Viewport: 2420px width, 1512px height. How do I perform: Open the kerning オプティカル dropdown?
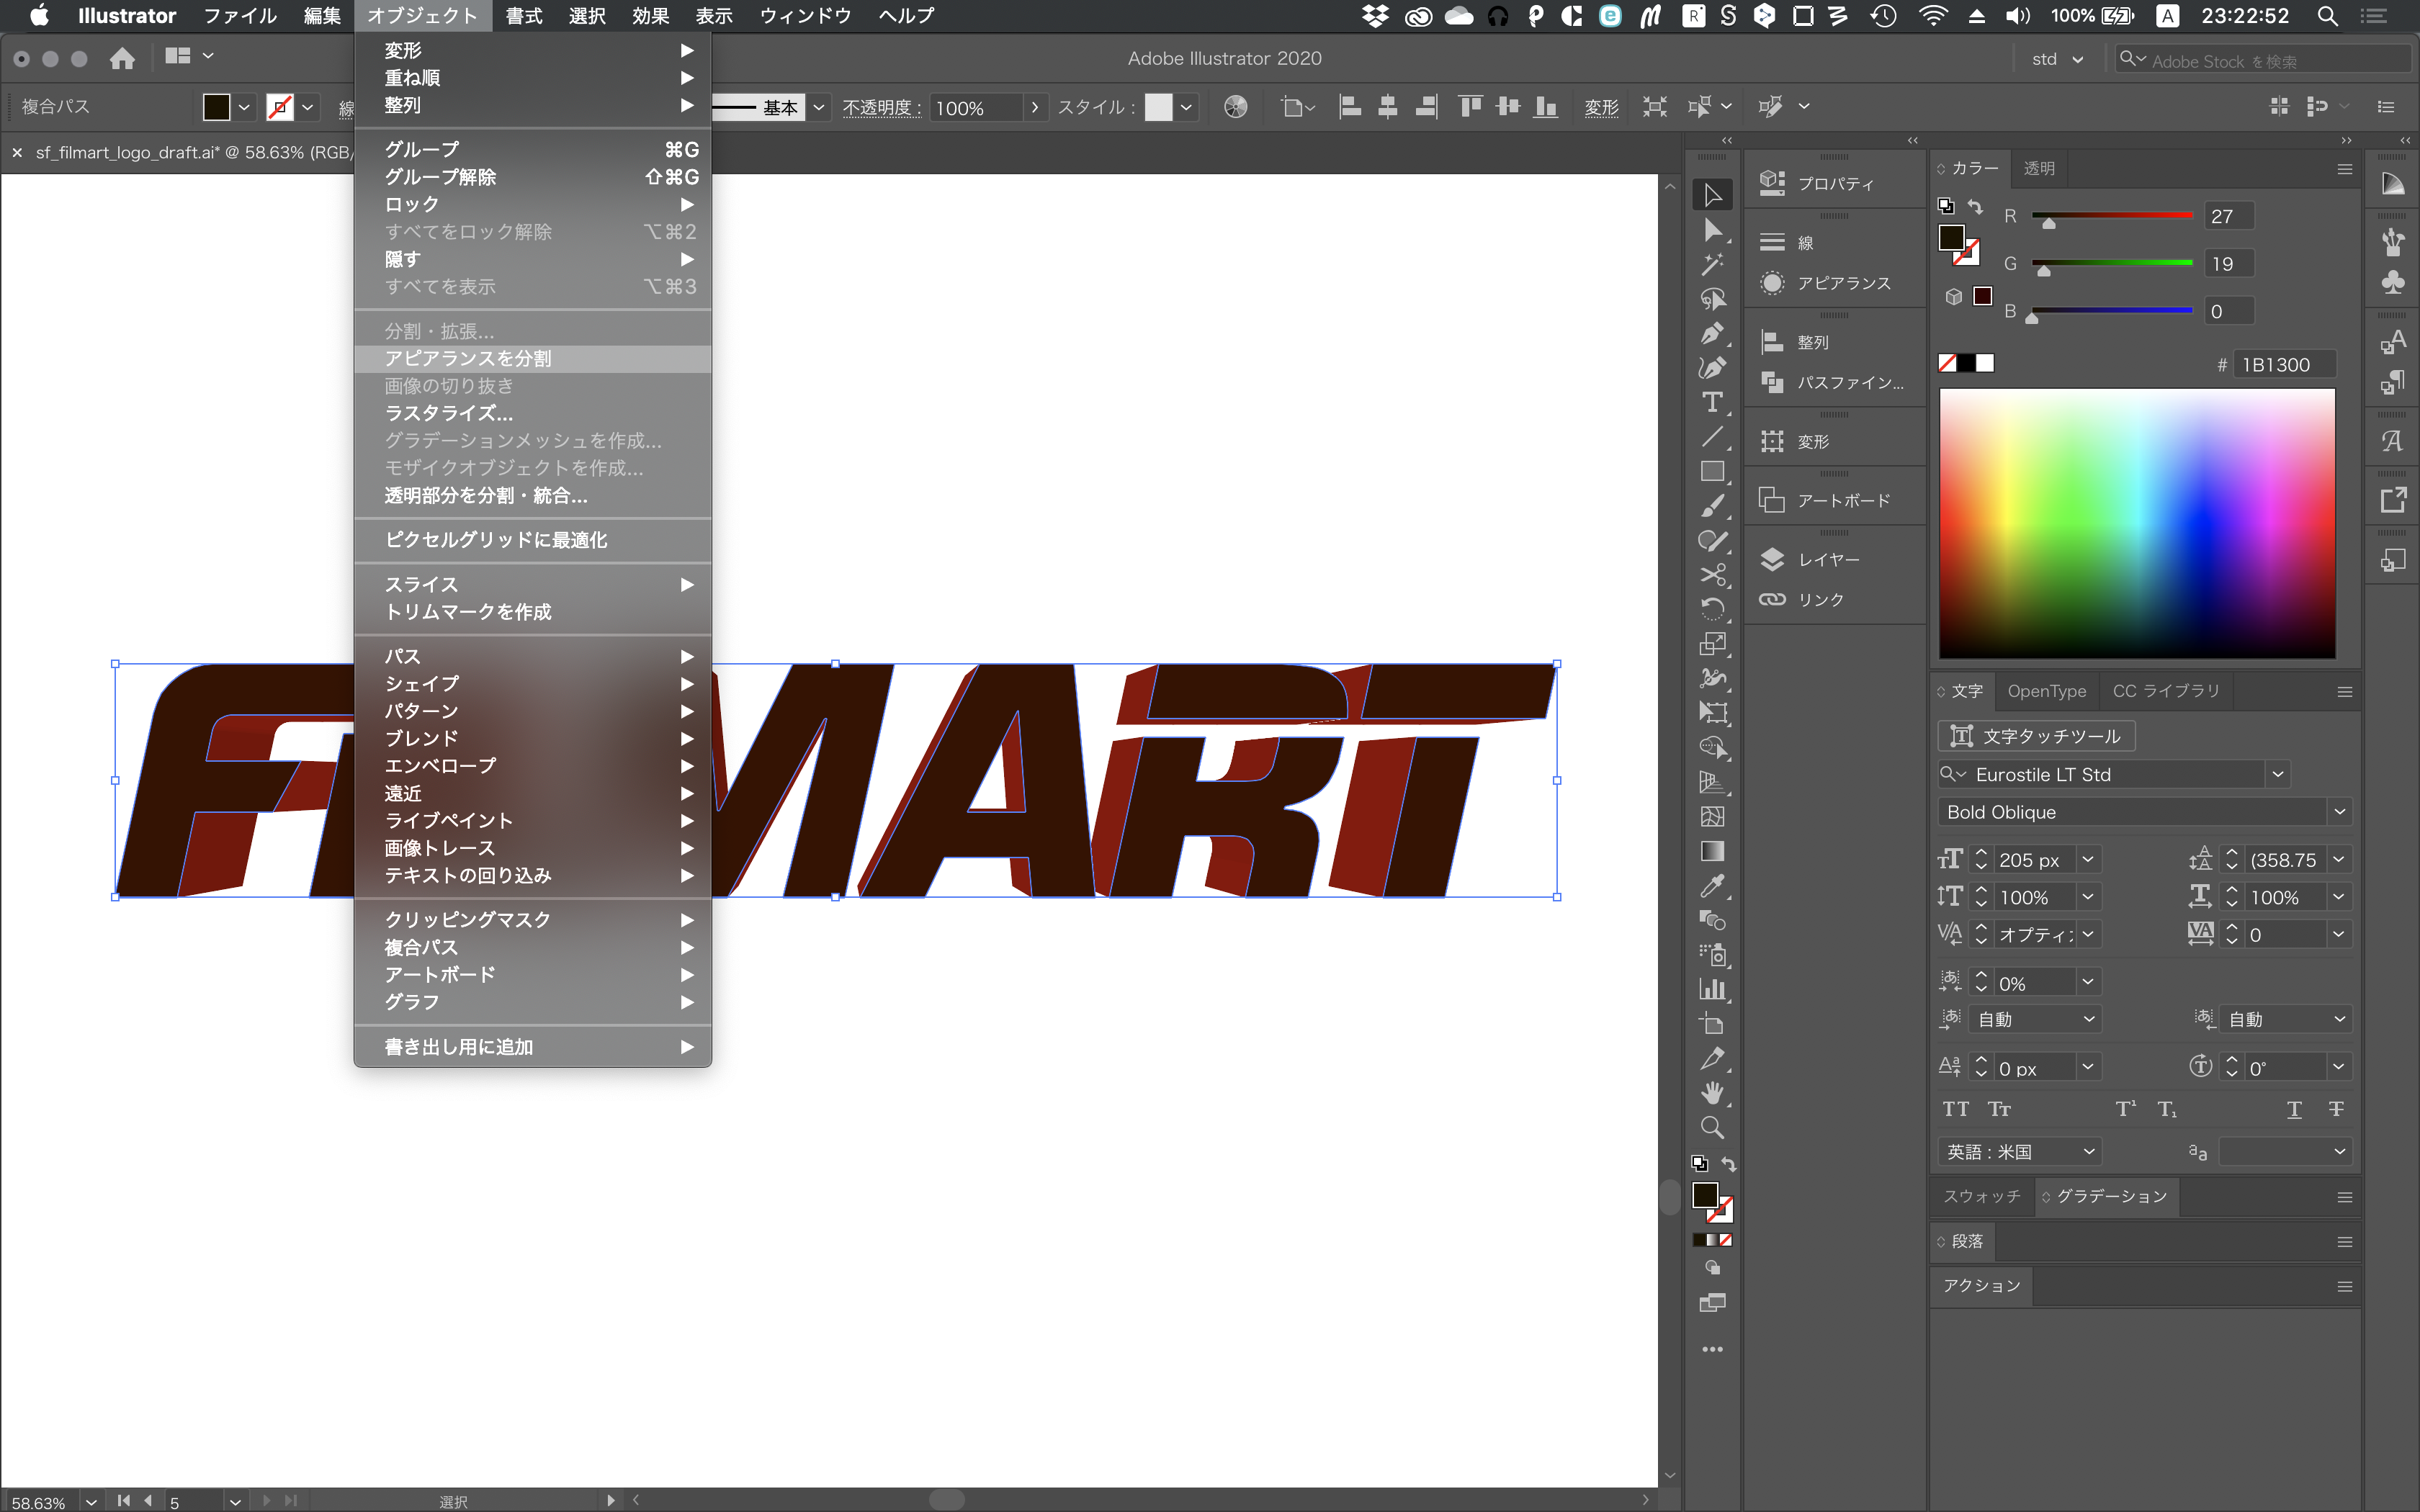2088,934
